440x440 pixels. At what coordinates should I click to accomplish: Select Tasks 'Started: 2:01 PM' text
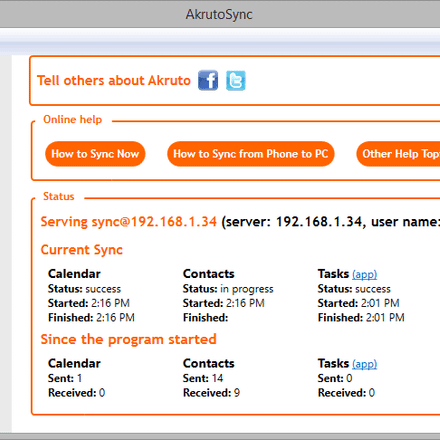(359, 303)
